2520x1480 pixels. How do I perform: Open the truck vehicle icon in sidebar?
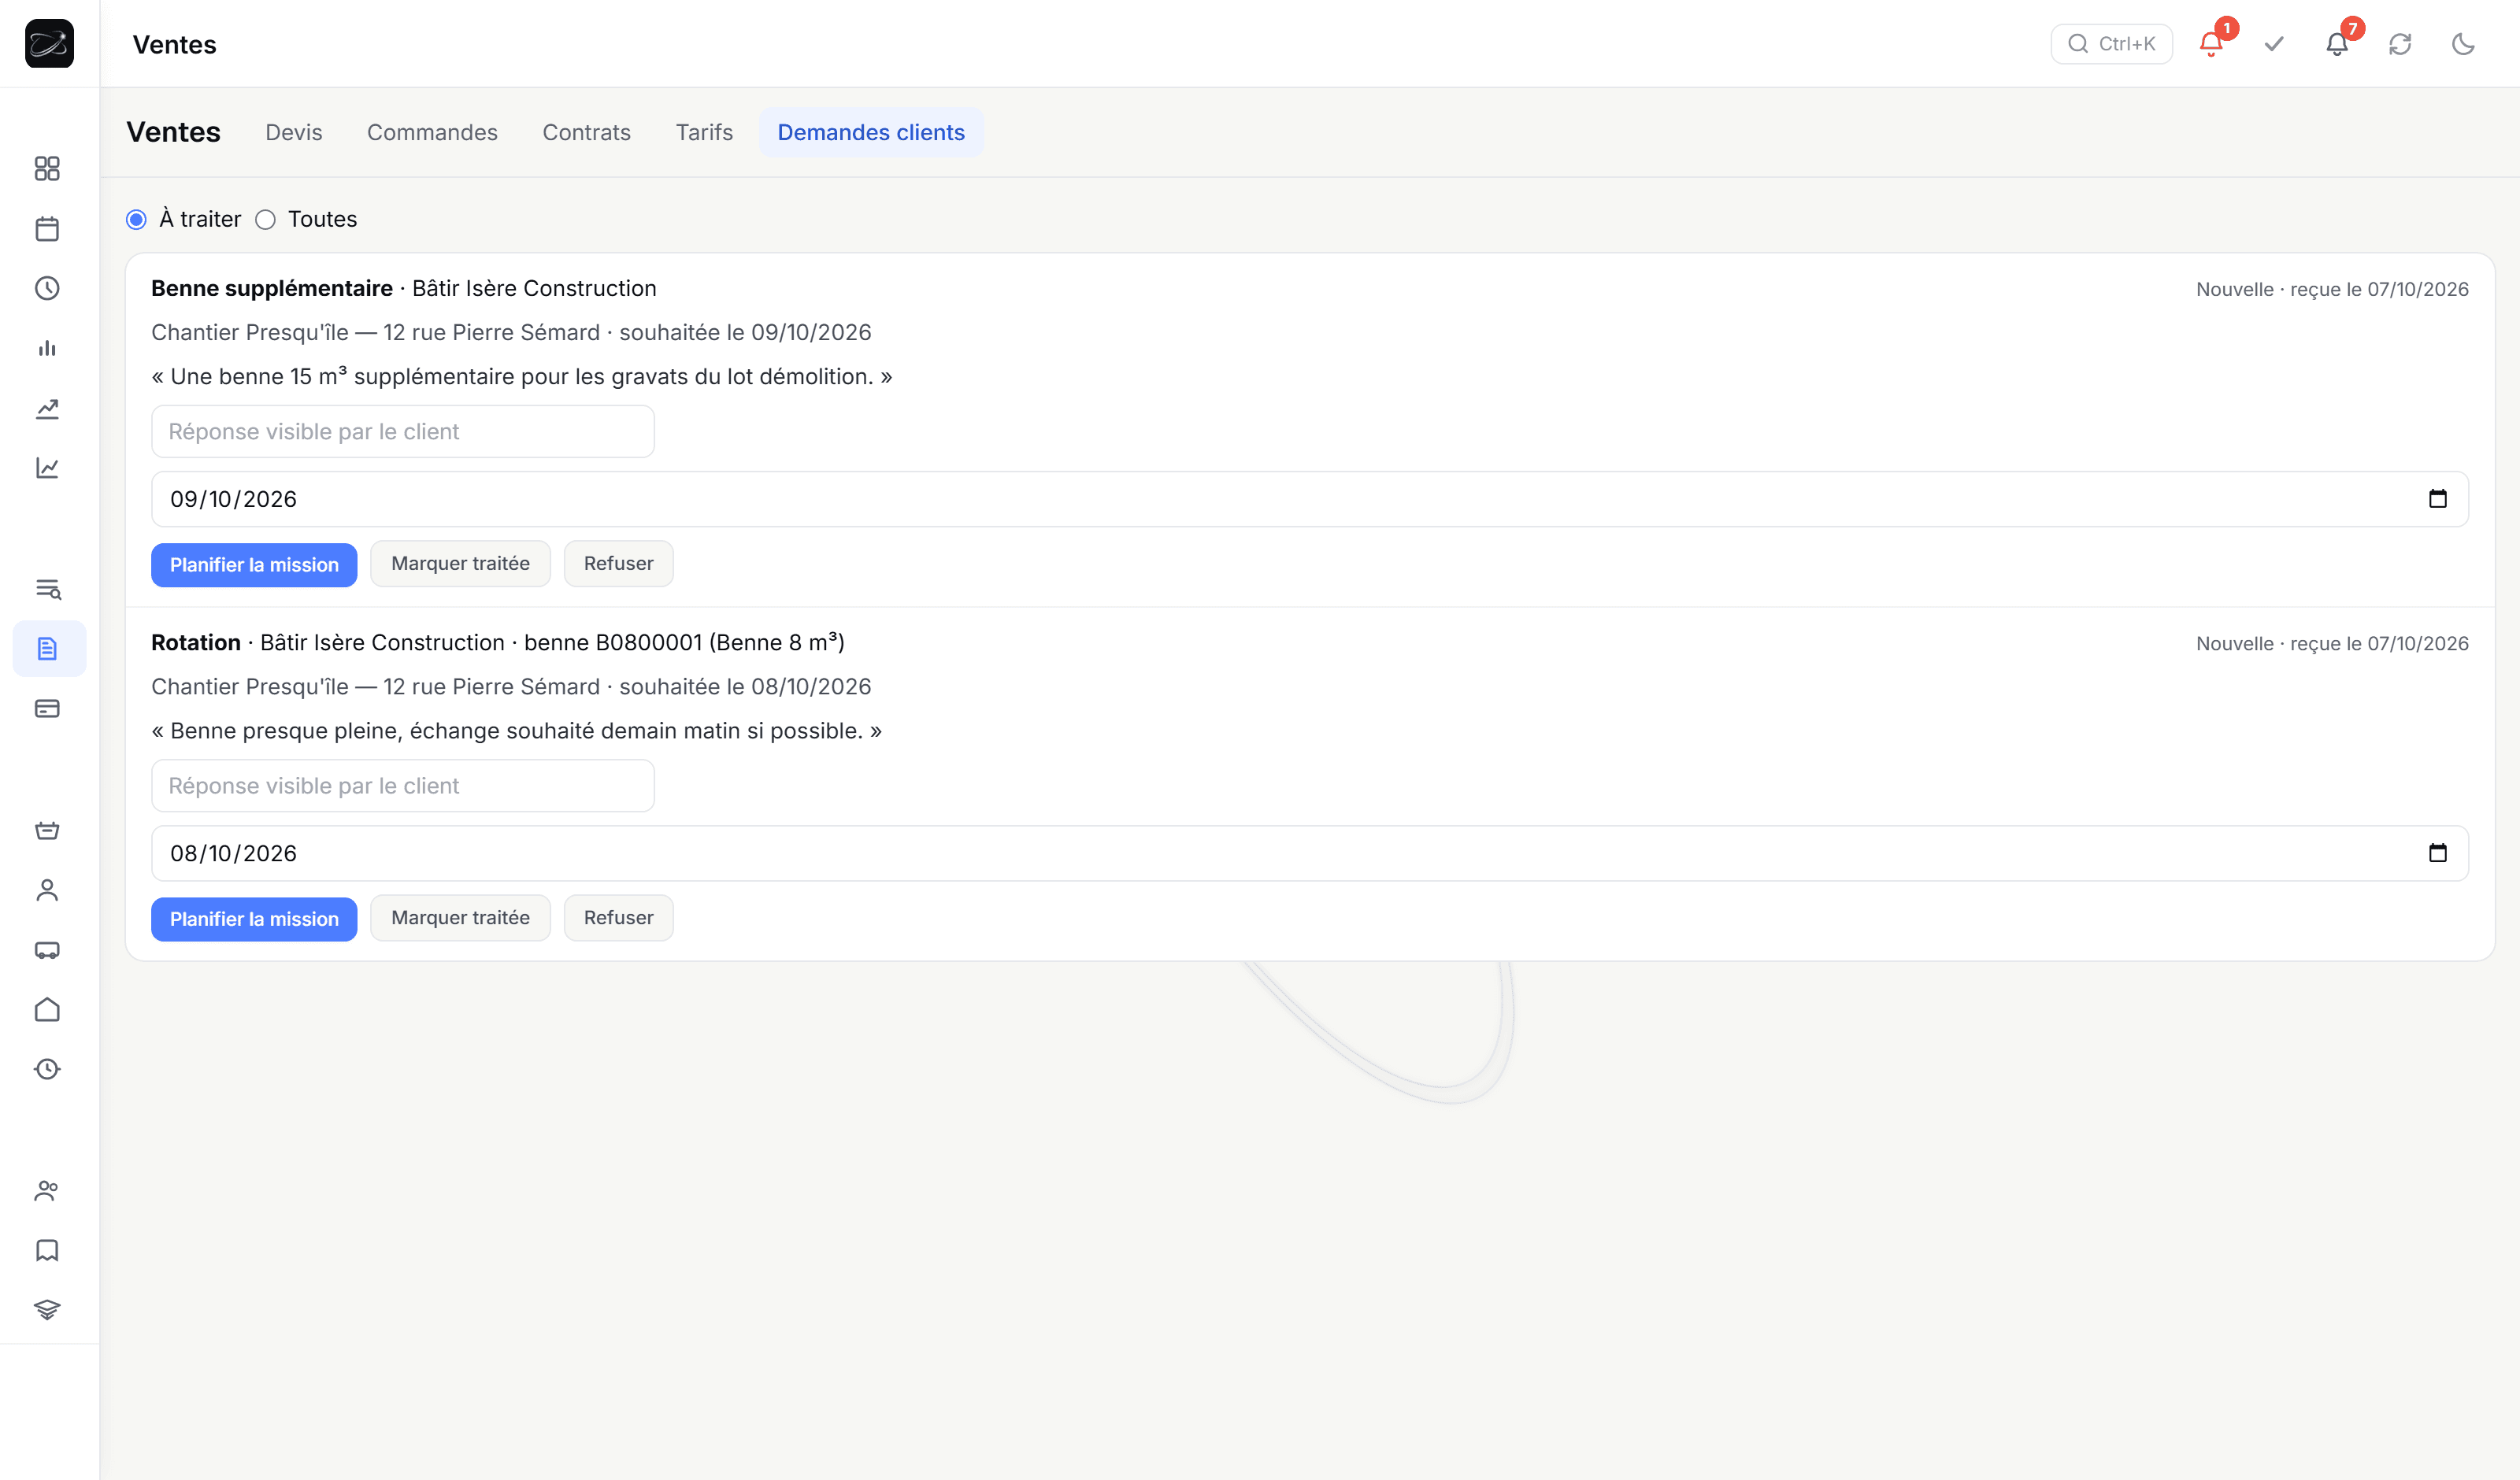47,950
